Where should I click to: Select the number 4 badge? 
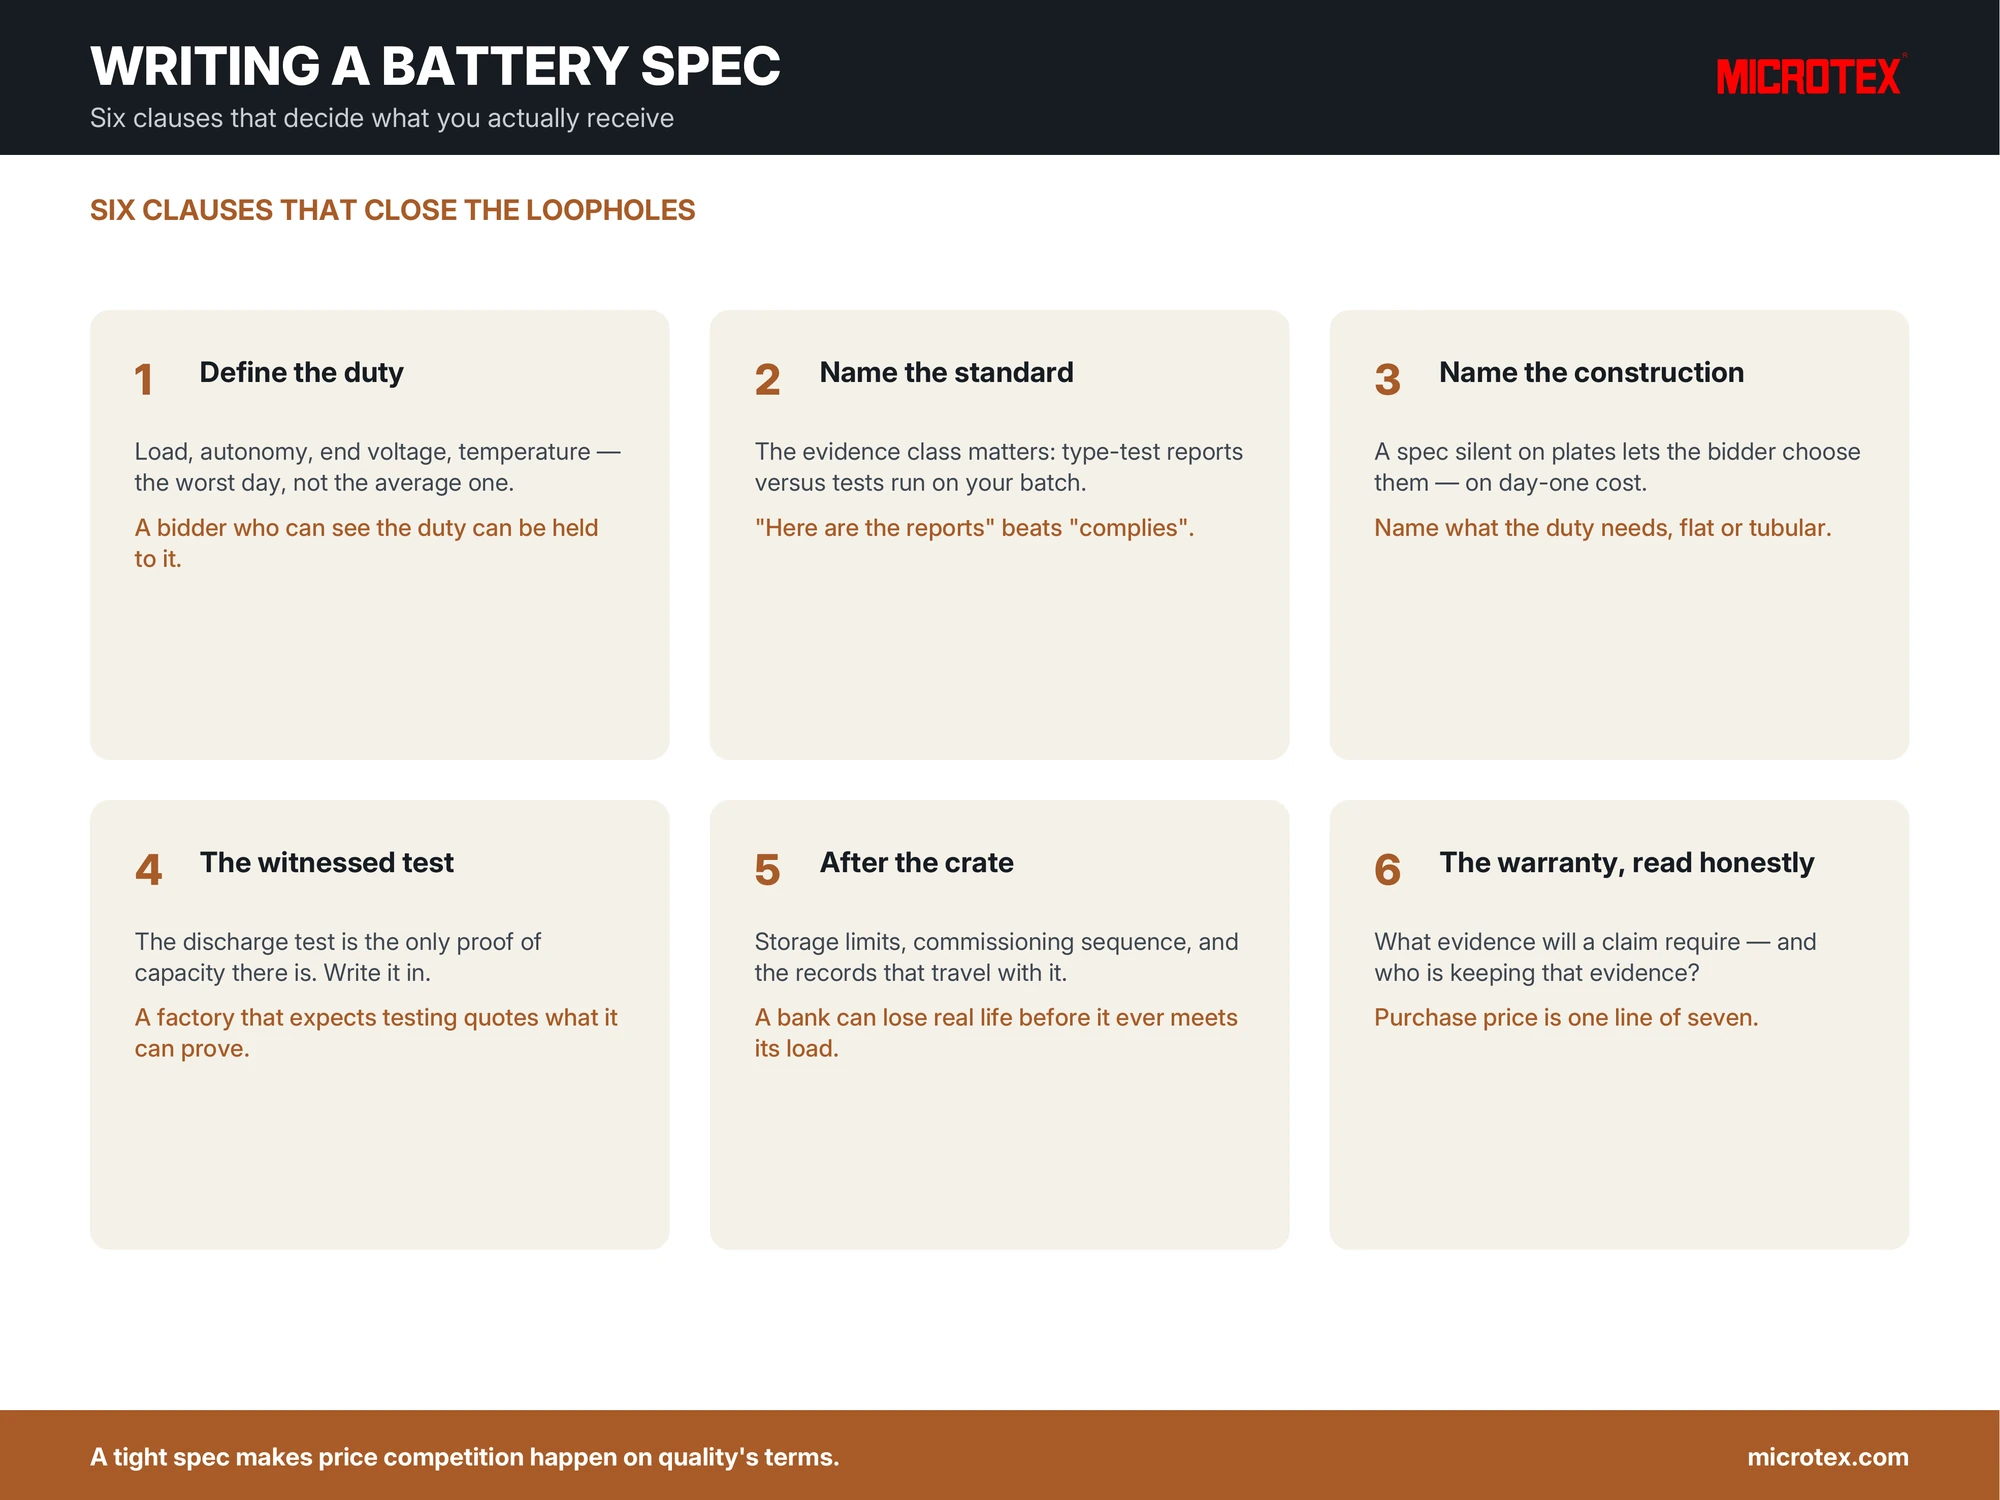point(148,870)
